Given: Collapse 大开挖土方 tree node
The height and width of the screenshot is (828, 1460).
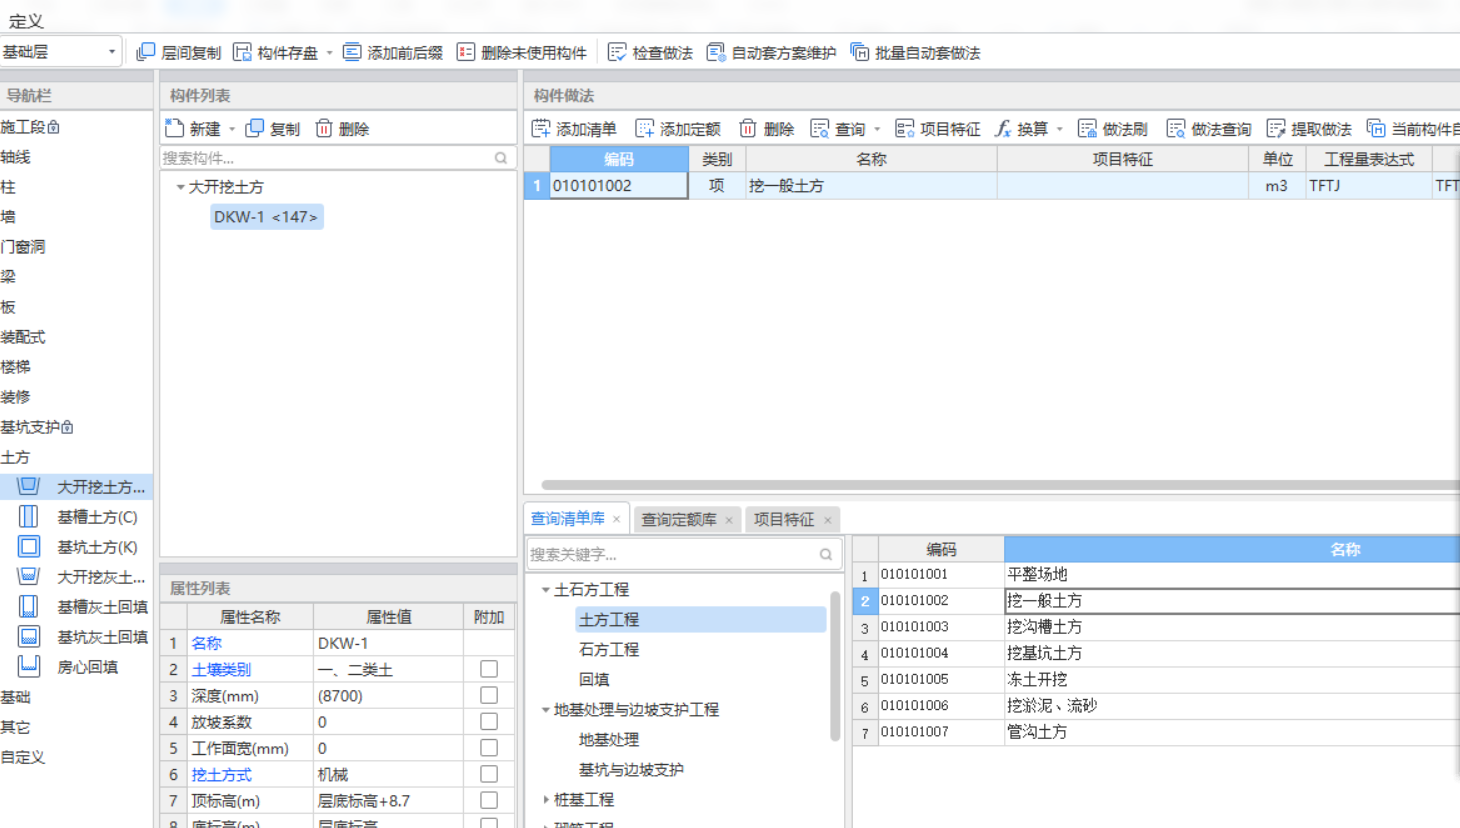Looking at the screenshot, I should coord(181,187).
